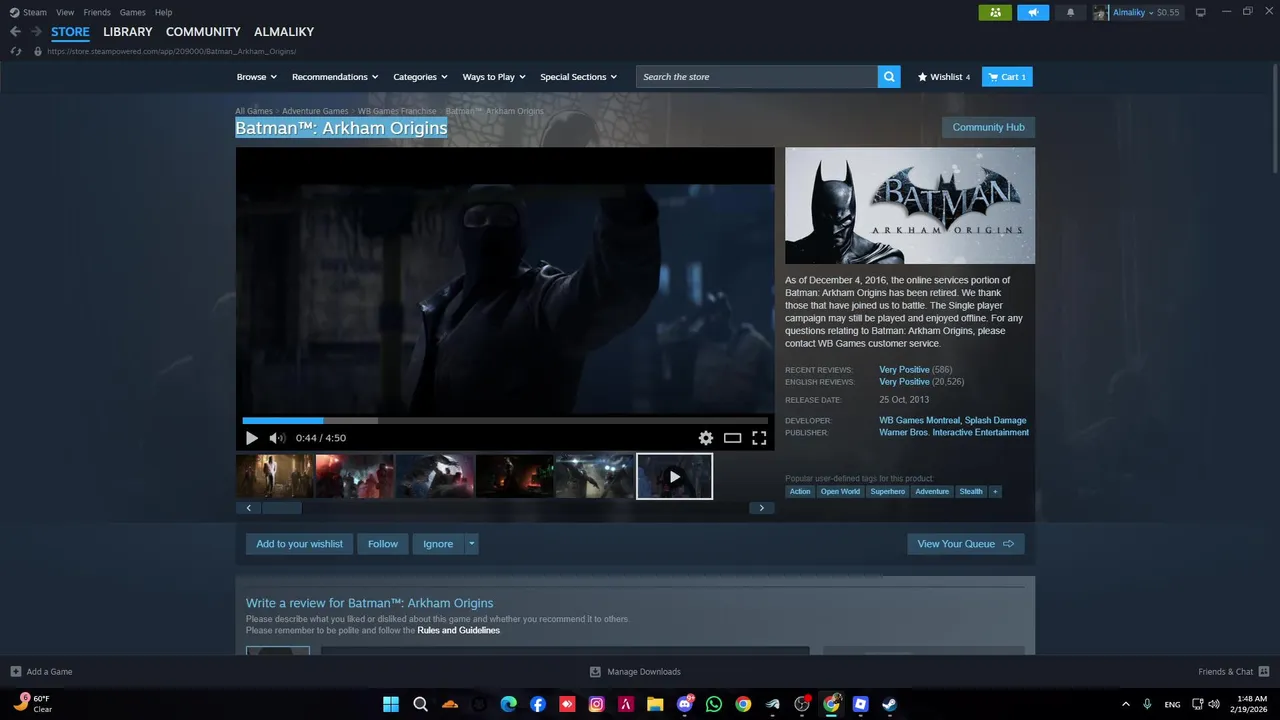Click the Open World tag
Viewport: 1280px width, 720px height.
840,491
